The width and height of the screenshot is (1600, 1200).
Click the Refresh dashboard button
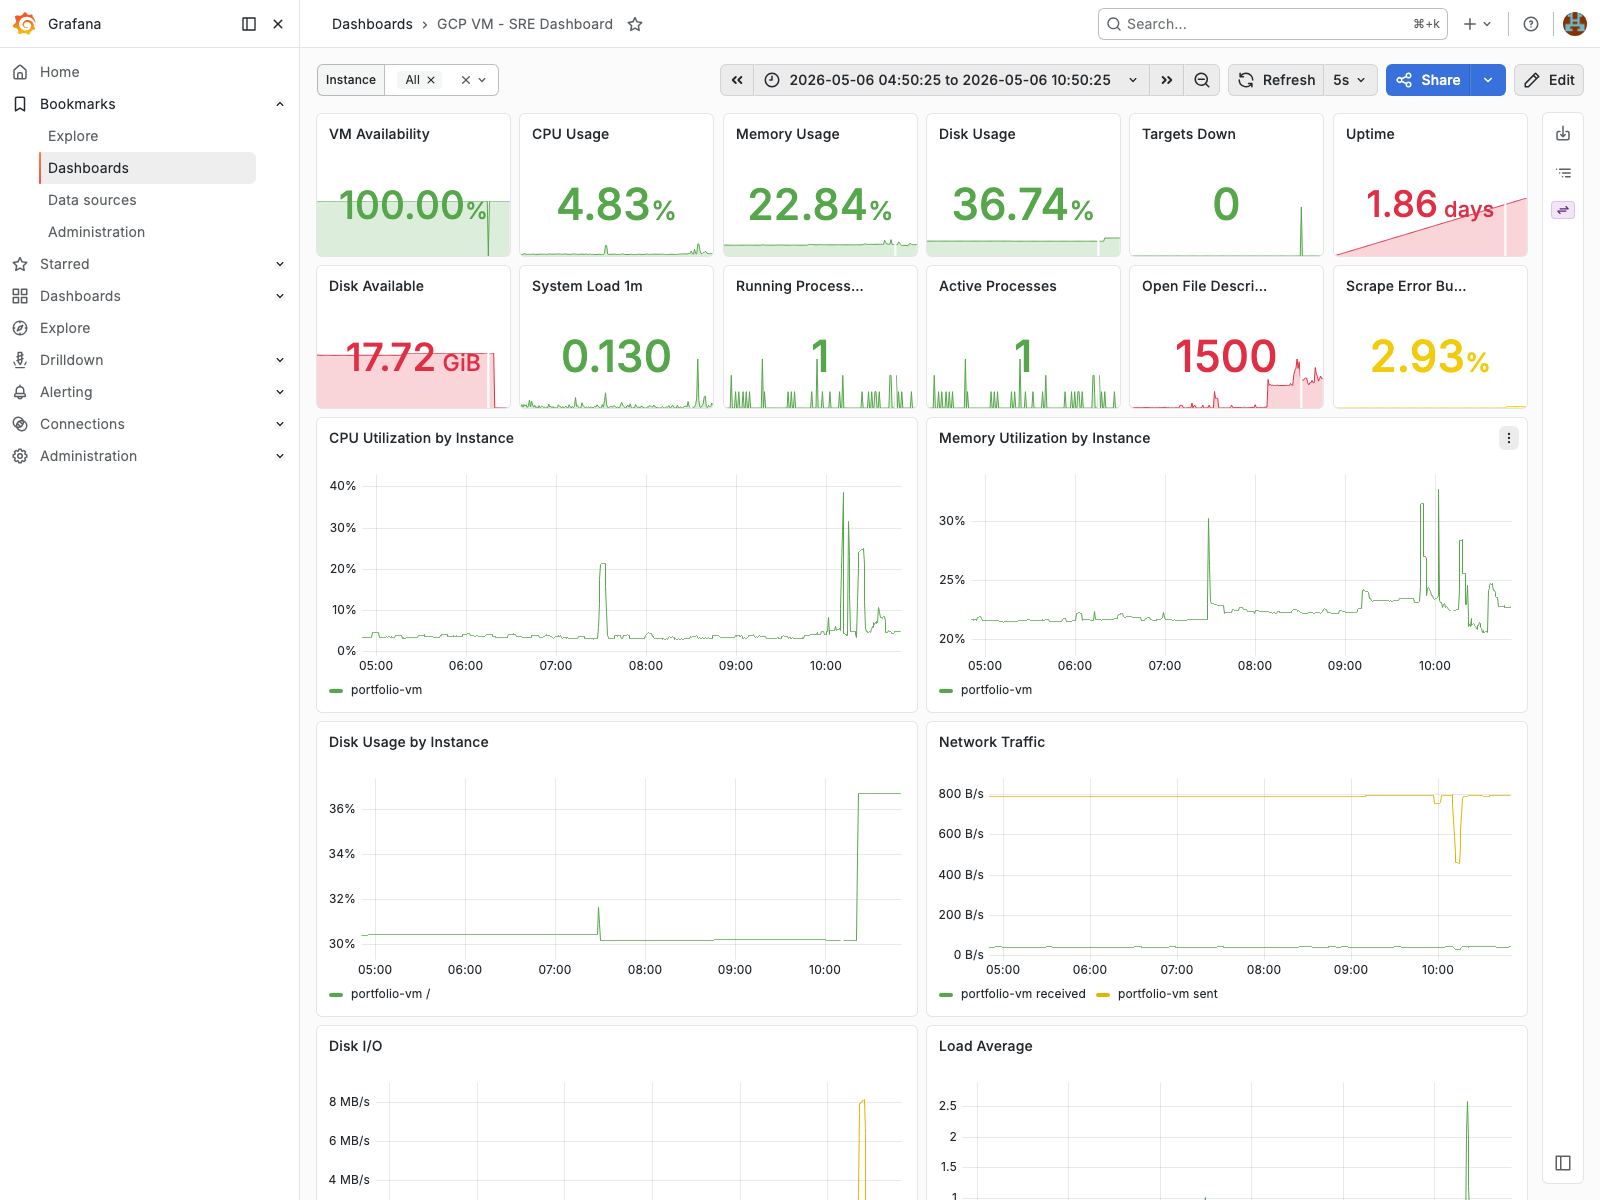click(1277, 80)
